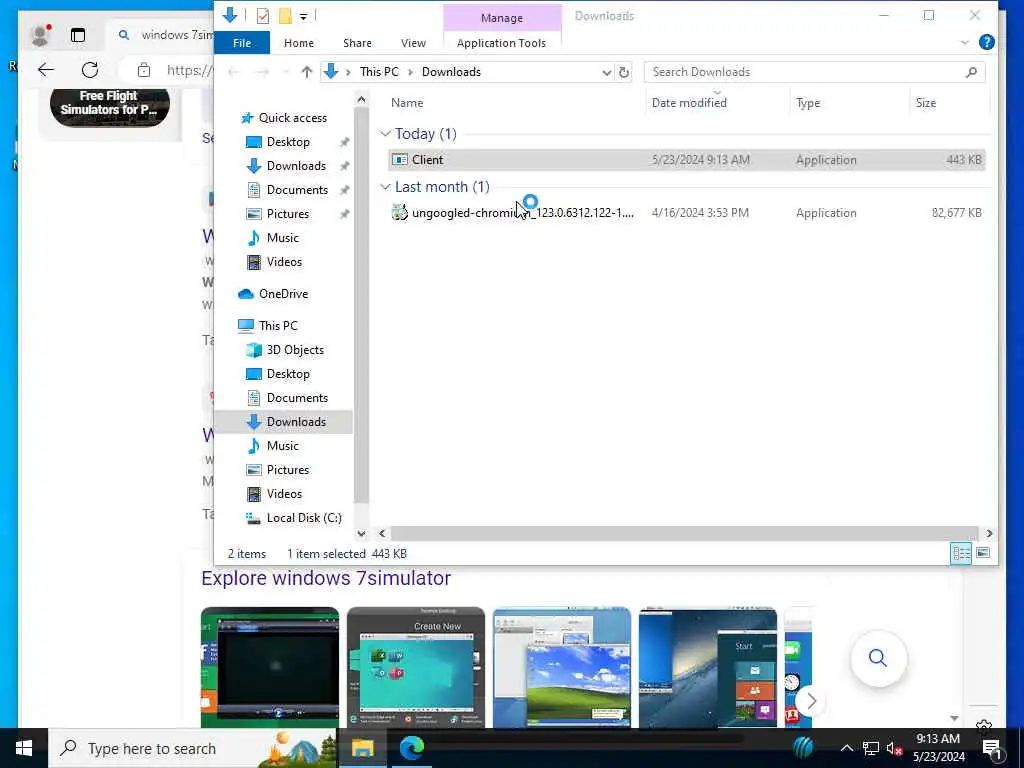Click file list horizontal scroll right arrow
The width and height of the screenshot is (1024, 768).
coord(989,534)
